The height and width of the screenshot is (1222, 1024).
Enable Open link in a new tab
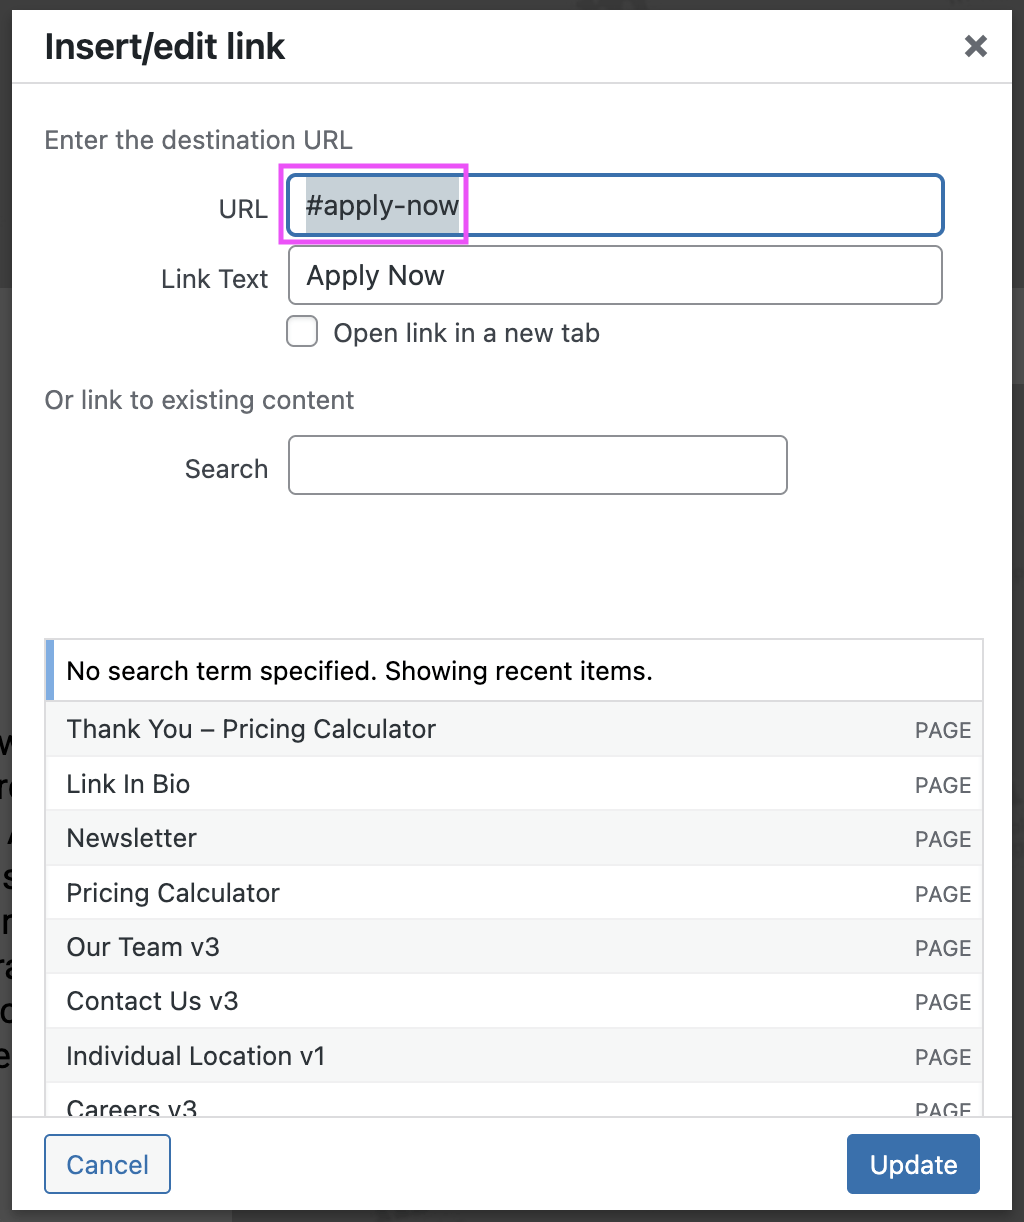(x=302, y=332)
